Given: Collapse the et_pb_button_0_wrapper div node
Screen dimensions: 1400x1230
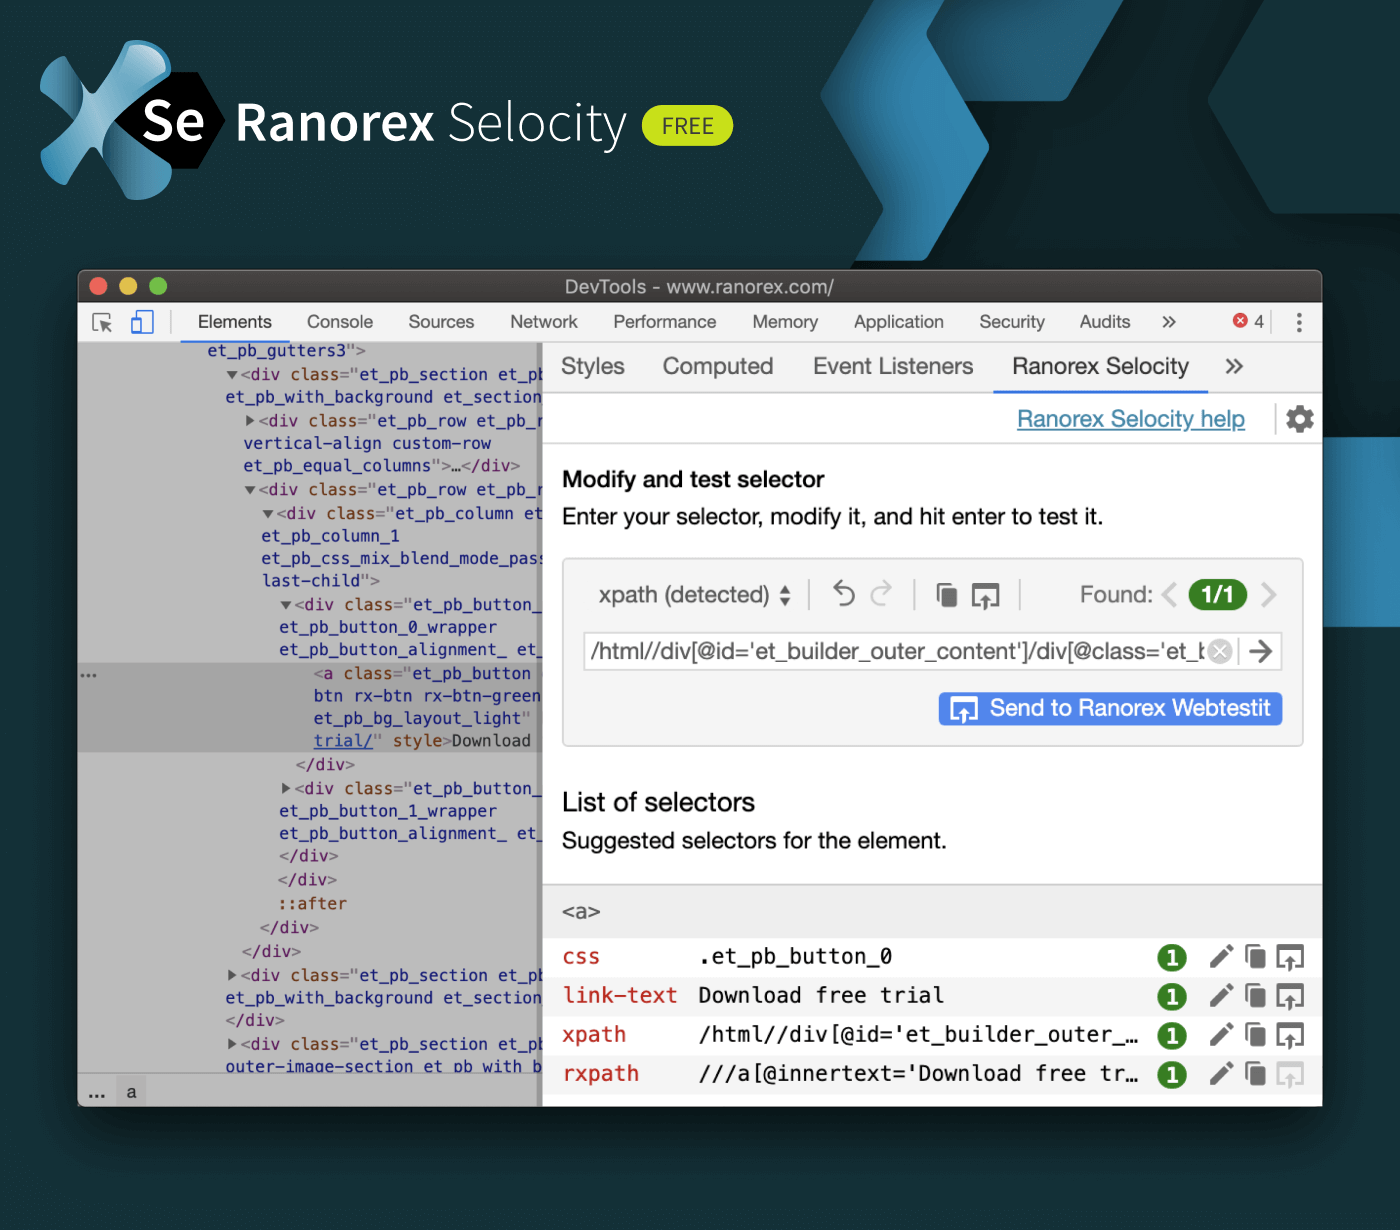Looking at the screenshot, I should [286, 605].
